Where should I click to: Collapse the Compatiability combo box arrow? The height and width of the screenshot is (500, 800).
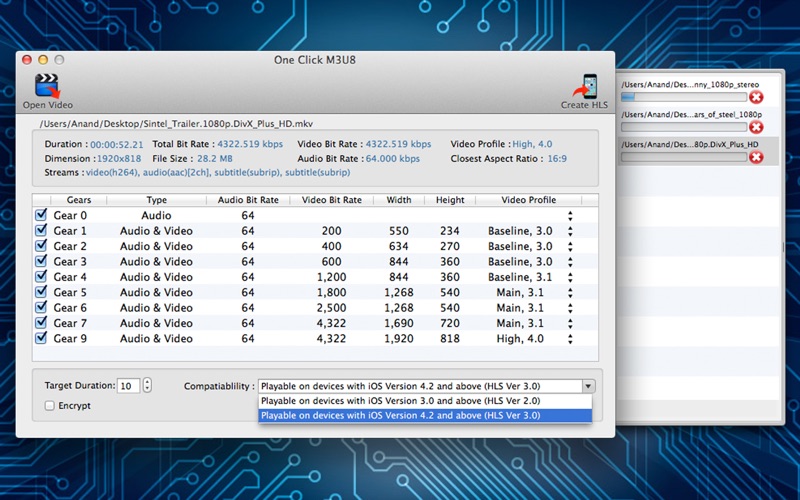click(588, 386)
